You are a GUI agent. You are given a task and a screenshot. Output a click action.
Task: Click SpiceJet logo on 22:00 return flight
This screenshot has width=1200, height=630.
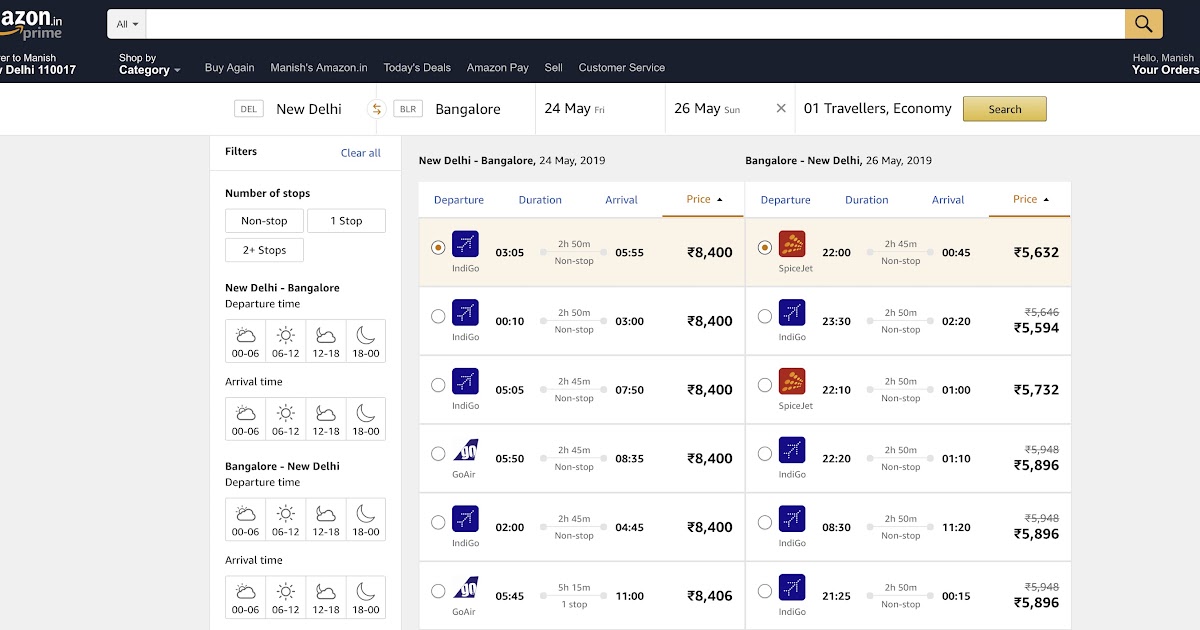pyautogui.click(x=792, y=244)
